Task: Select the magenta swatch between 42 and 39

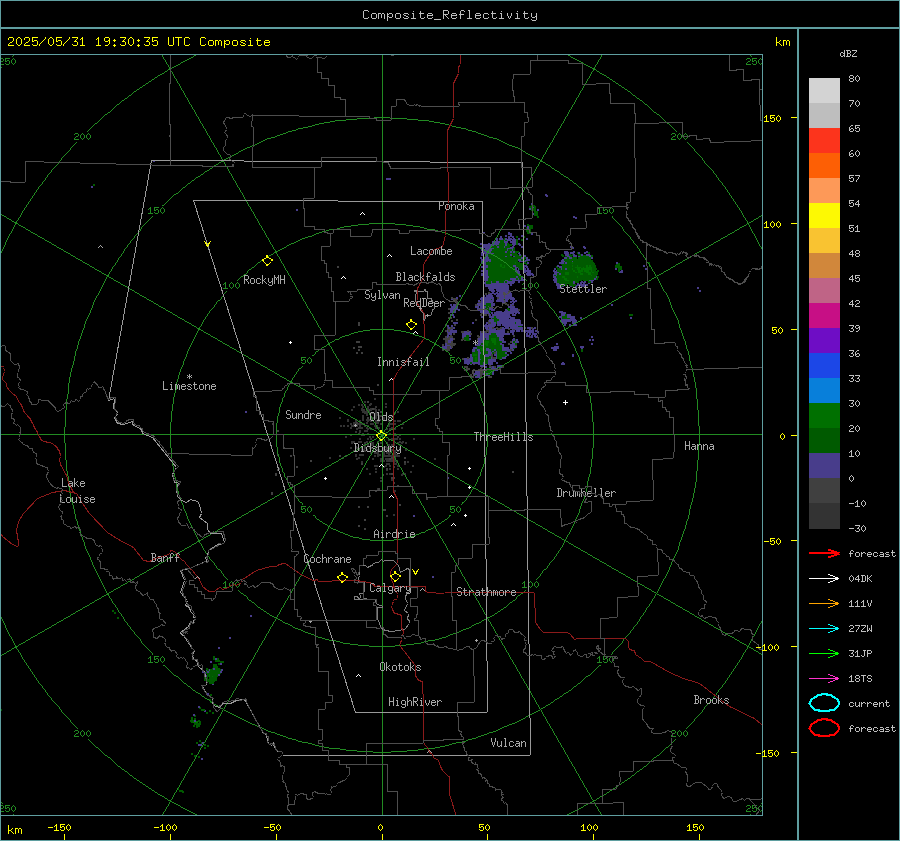Action: [824, 315]
